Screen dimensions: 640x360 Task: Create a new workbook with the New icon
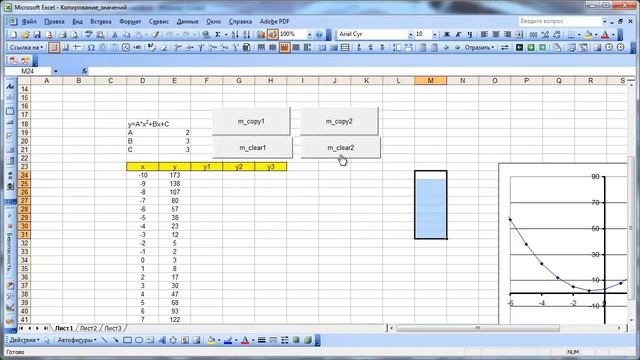point(13,35)
